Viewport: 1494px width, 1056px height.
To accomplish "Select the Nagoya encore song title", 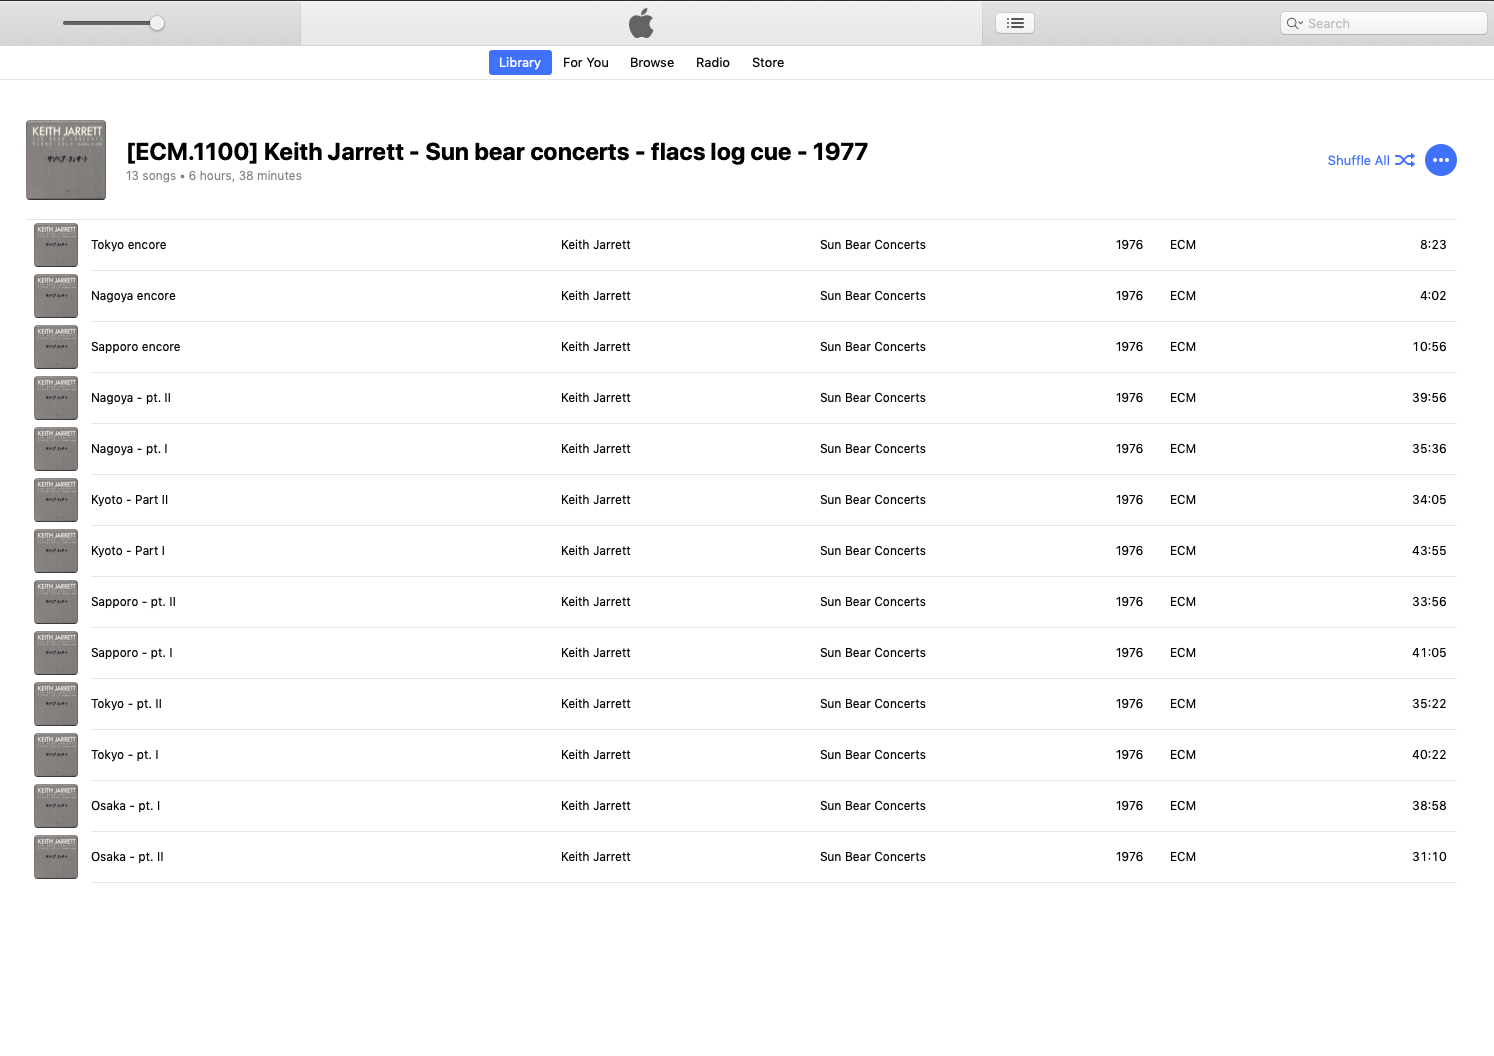I will point(133,296).
